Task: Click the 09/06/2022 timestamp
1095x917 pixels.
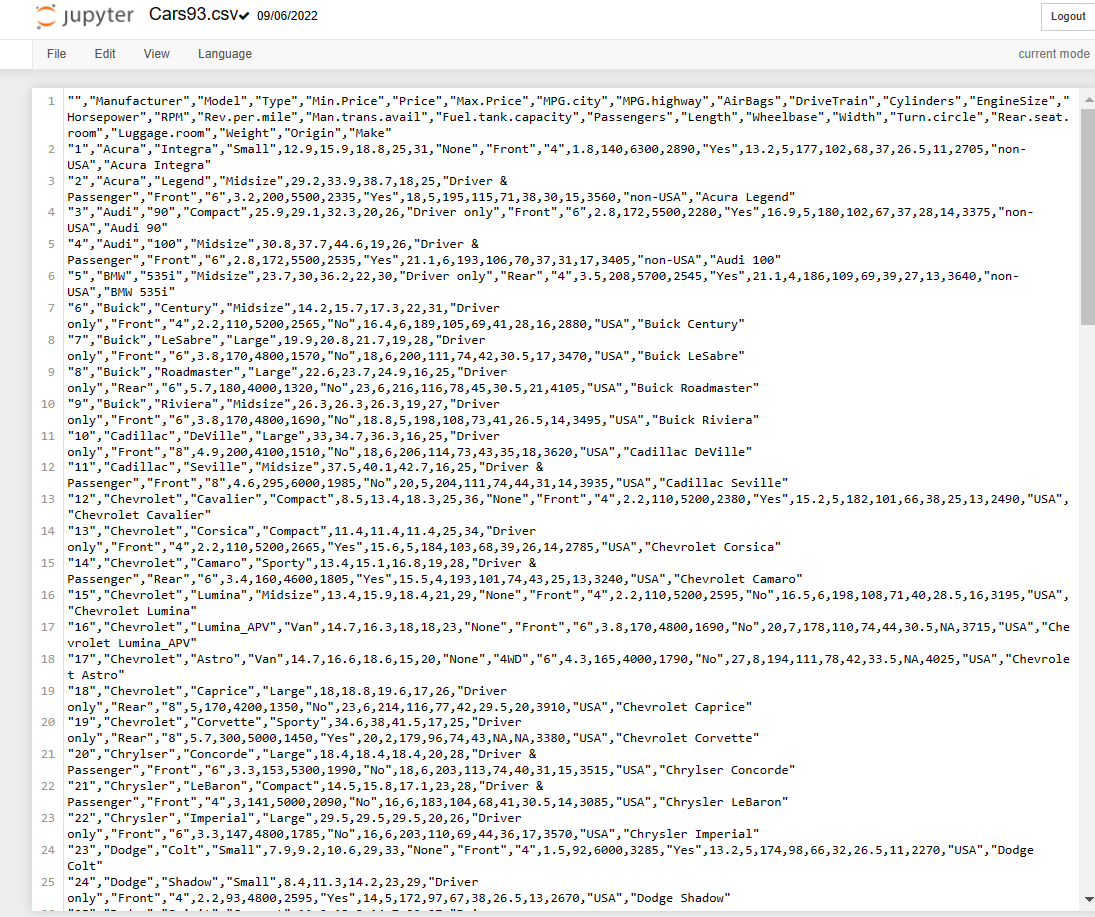Action: click(288, 16)
